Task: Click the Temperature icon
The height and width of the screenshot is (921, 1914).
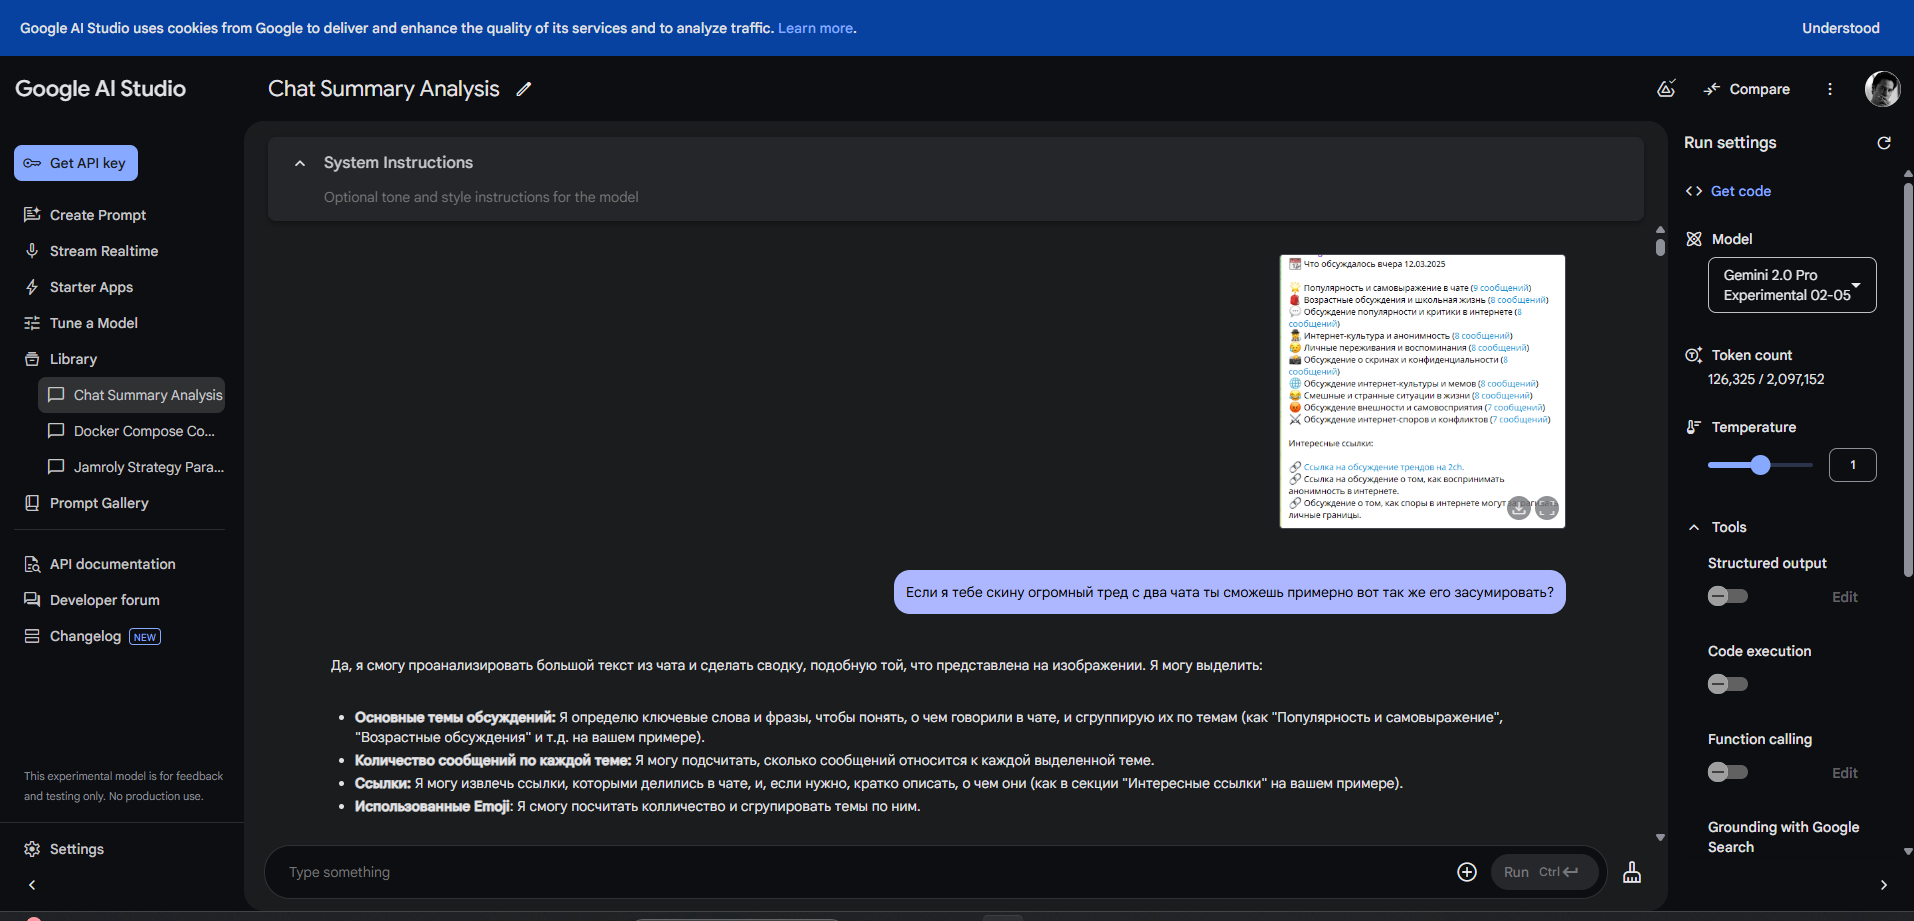Action: coord(1694,427)
